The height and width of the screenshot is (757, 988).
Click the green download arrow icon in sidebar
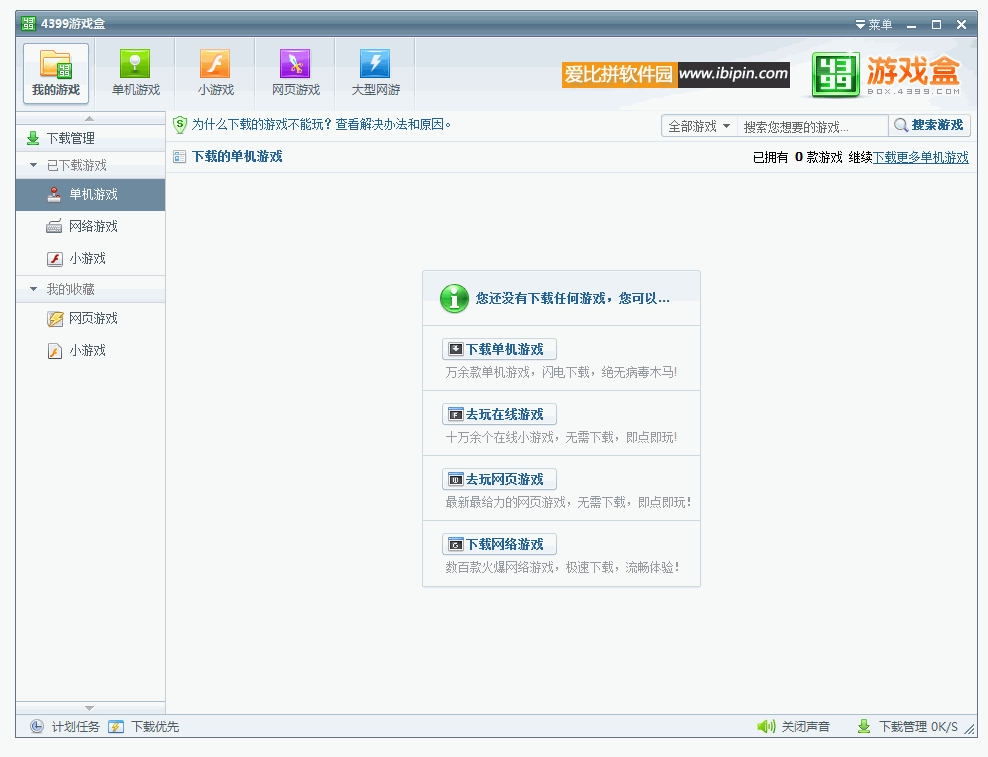[33, 138]
